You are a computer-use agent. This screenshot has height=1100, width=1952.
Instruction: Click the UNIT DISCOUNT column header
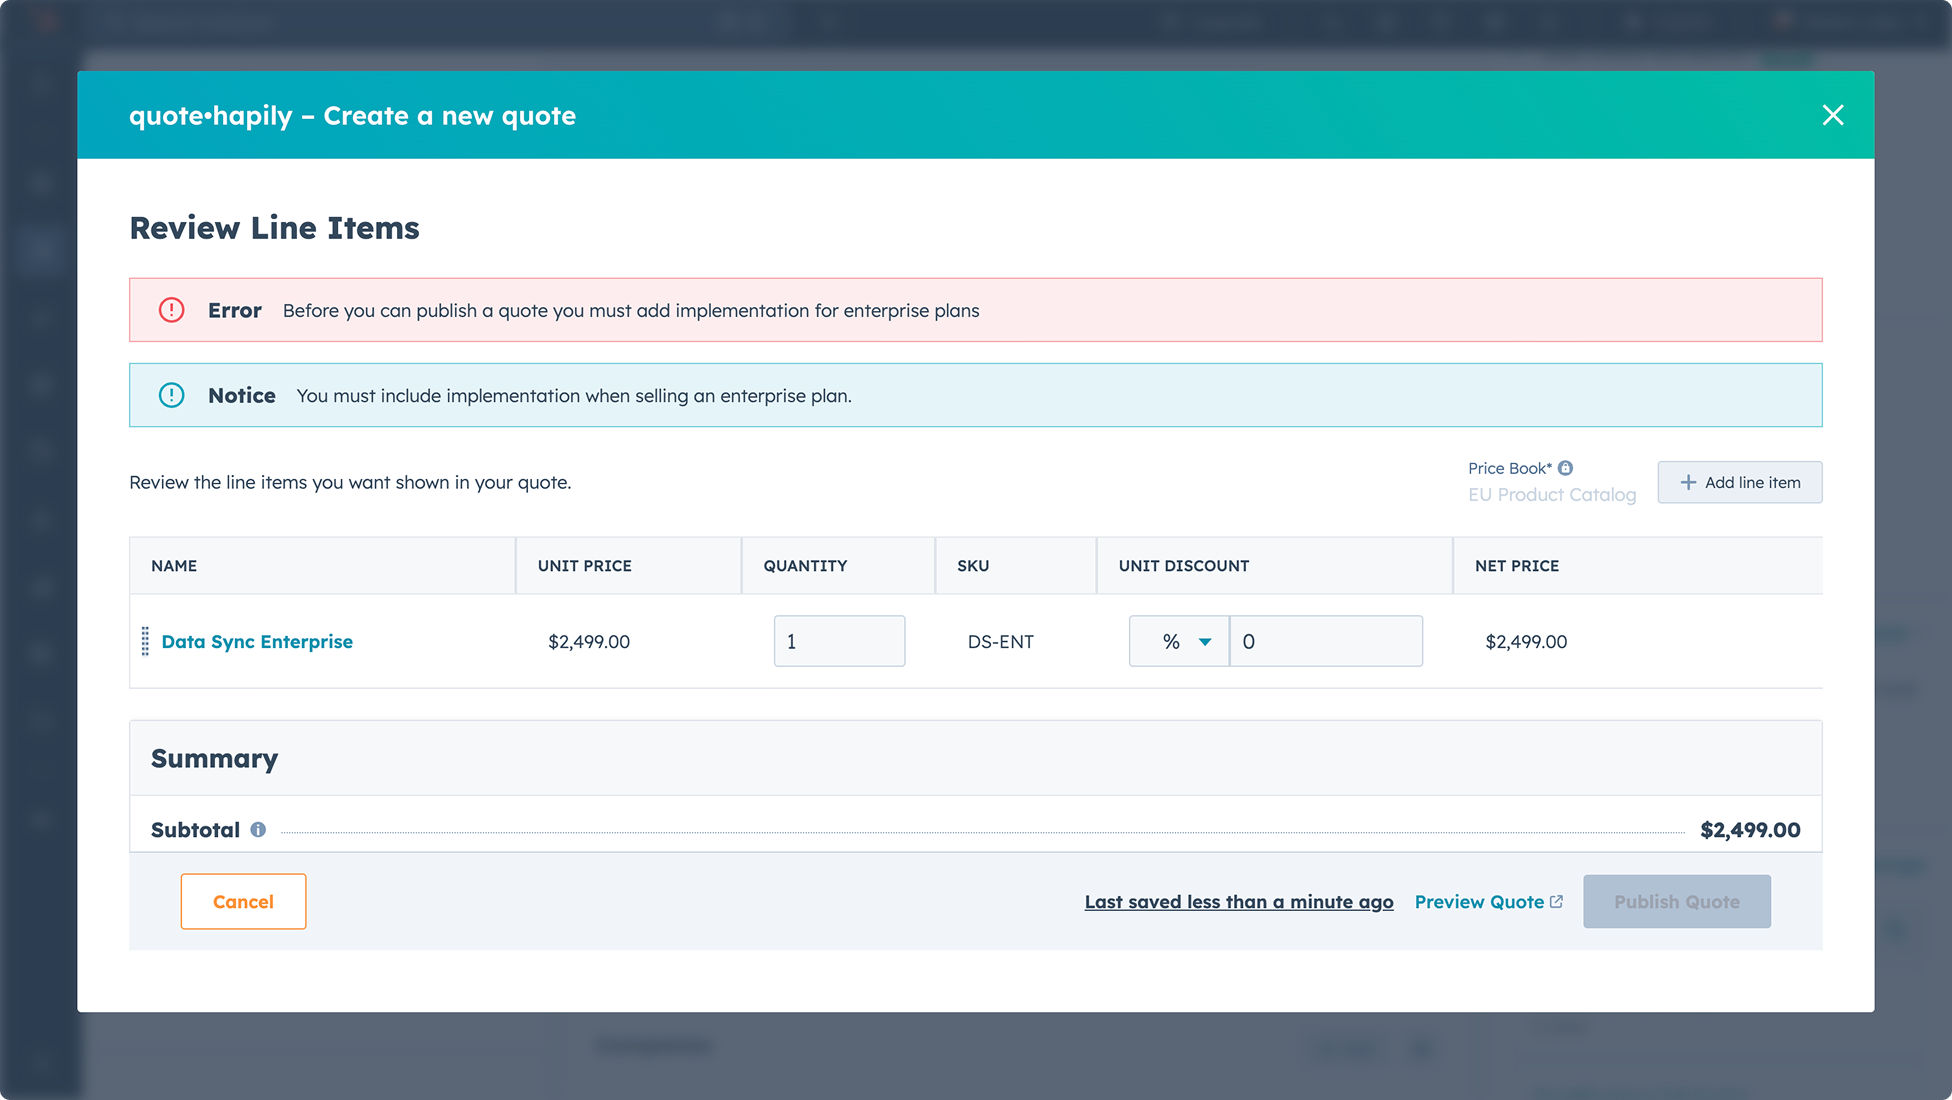click(1183, 565)
